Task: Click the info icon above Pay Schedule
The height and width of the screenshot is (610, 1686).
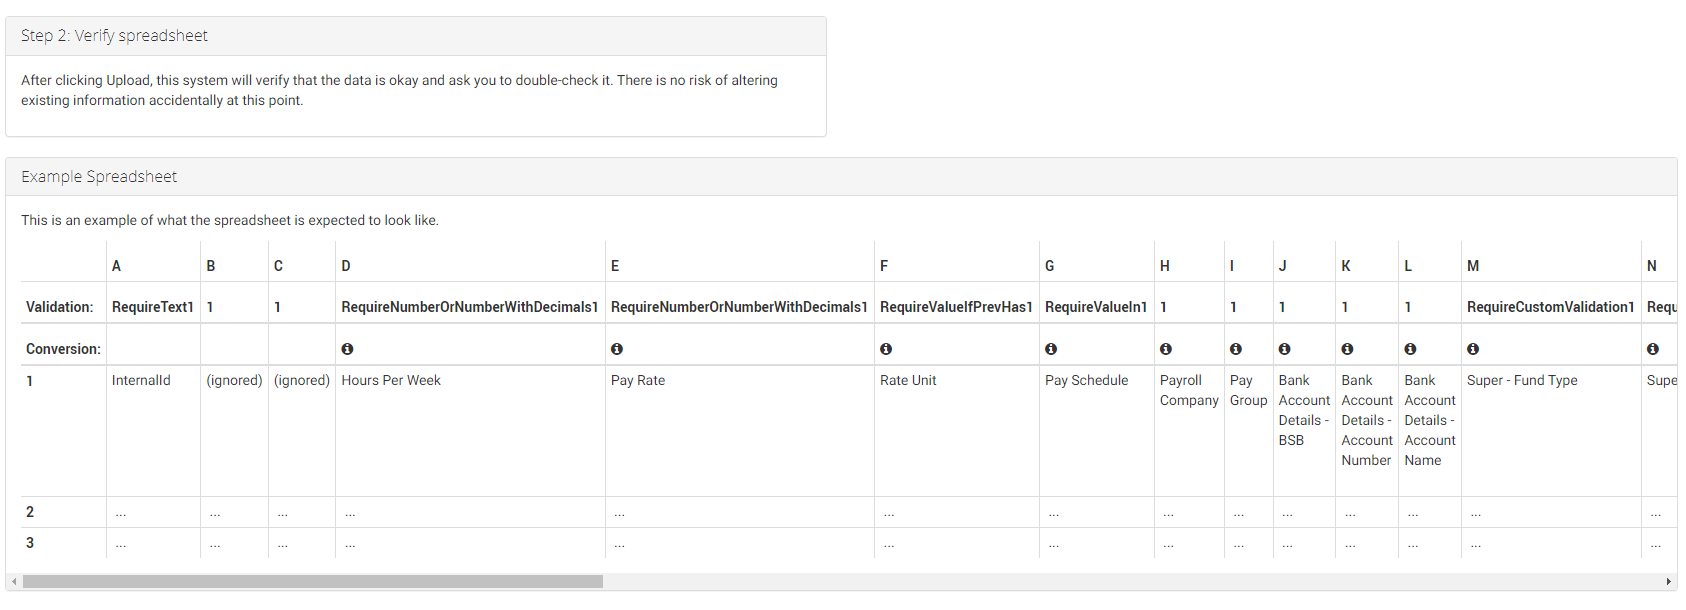Action: click(1051, 349)
